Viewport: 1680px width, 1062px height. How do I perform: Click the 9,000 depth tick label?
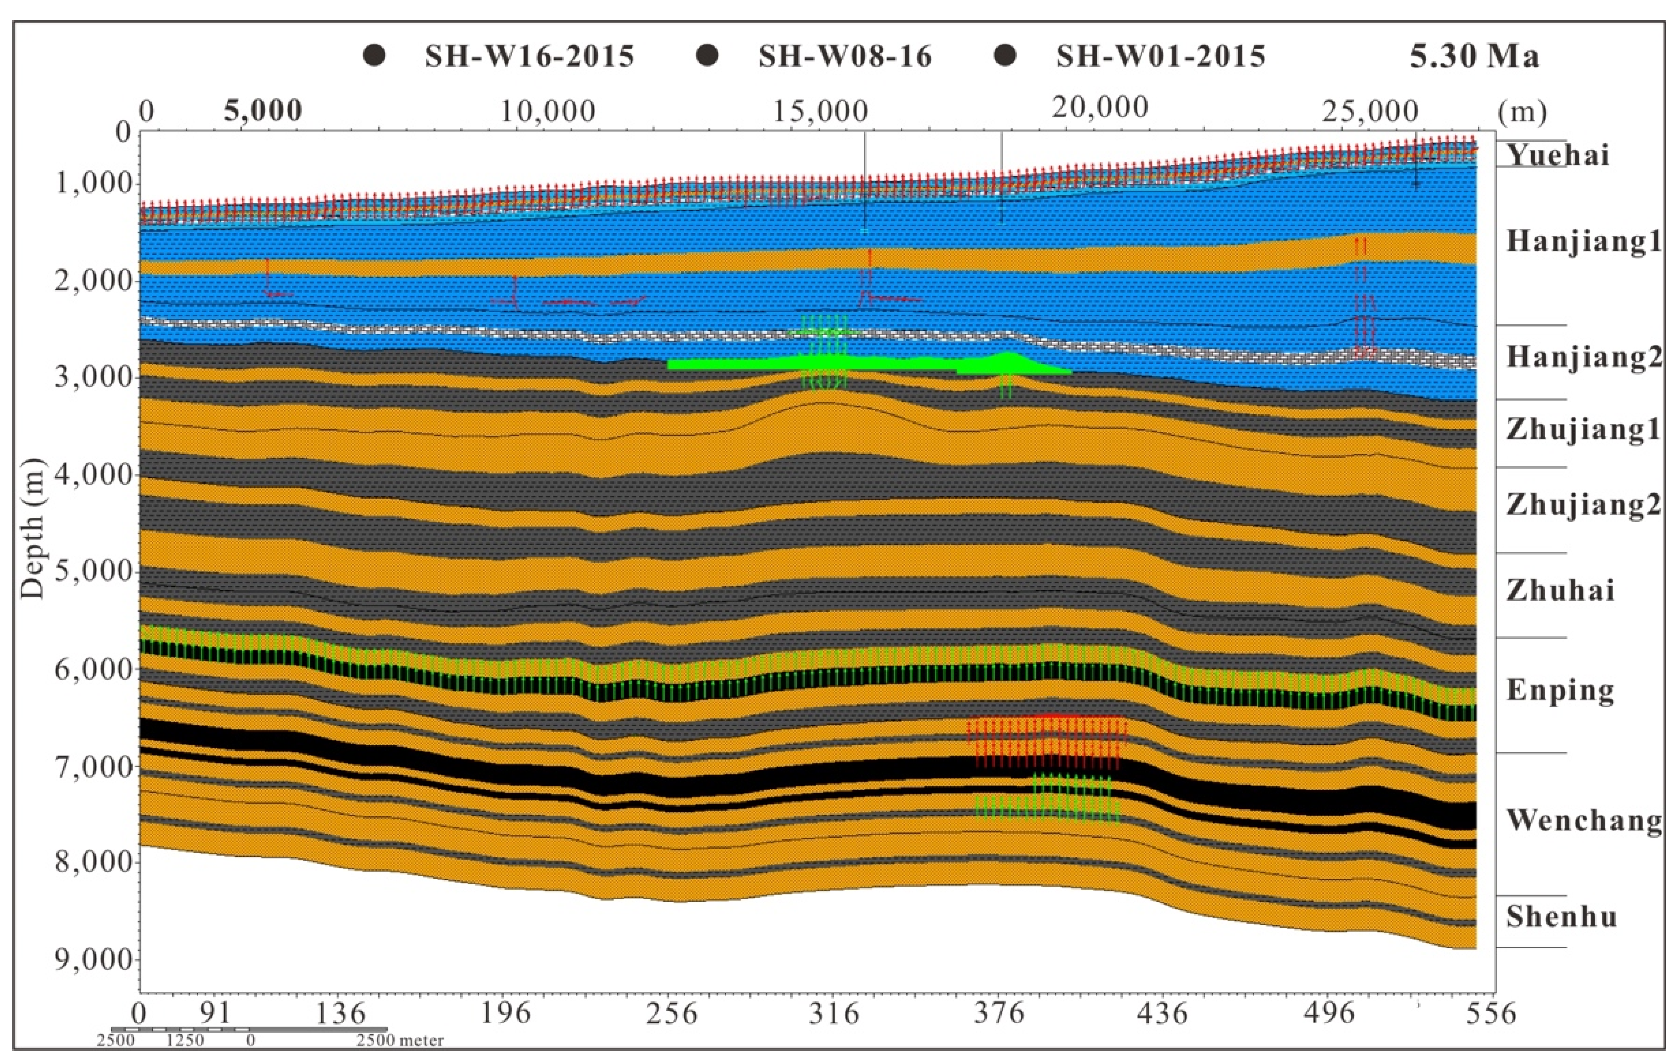92,959
